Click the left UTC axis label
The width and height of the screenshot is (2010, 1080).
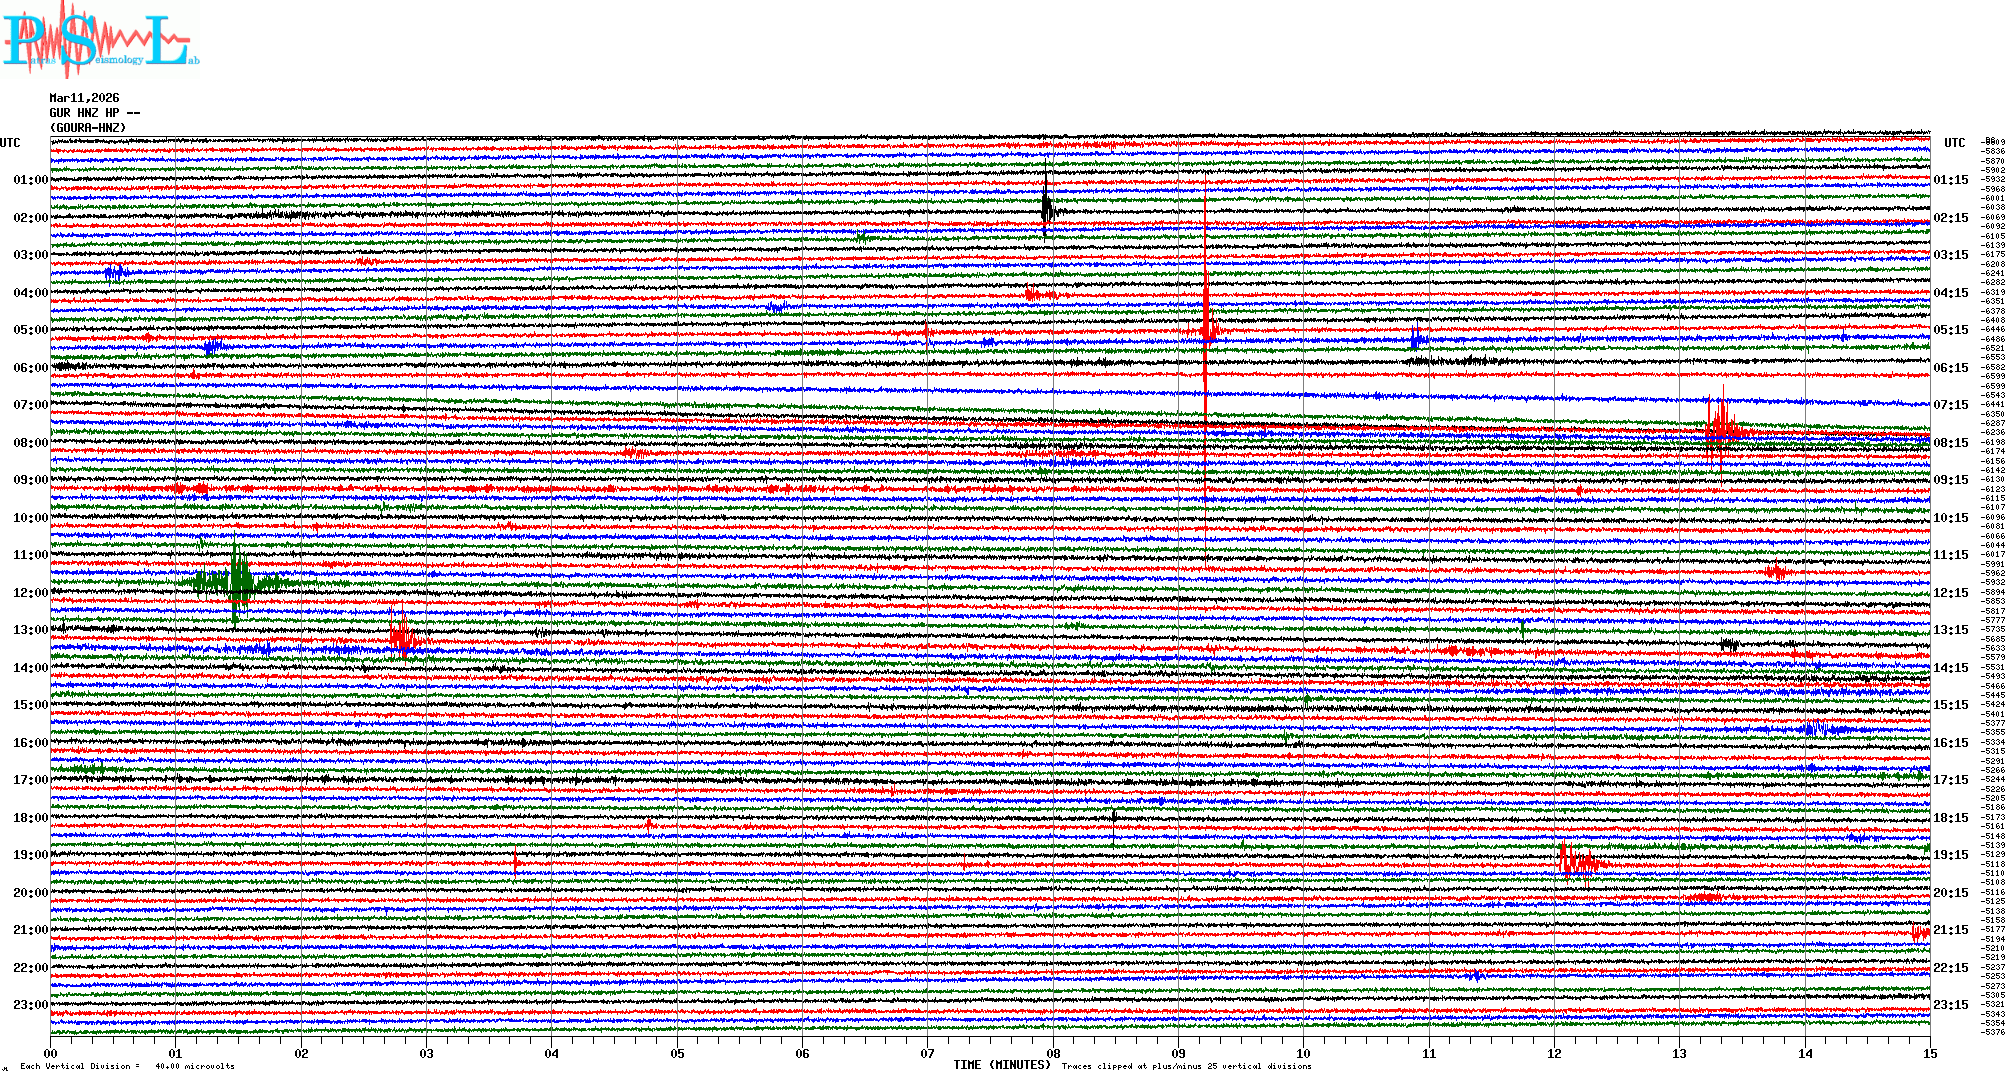click(x=10, y=143)
